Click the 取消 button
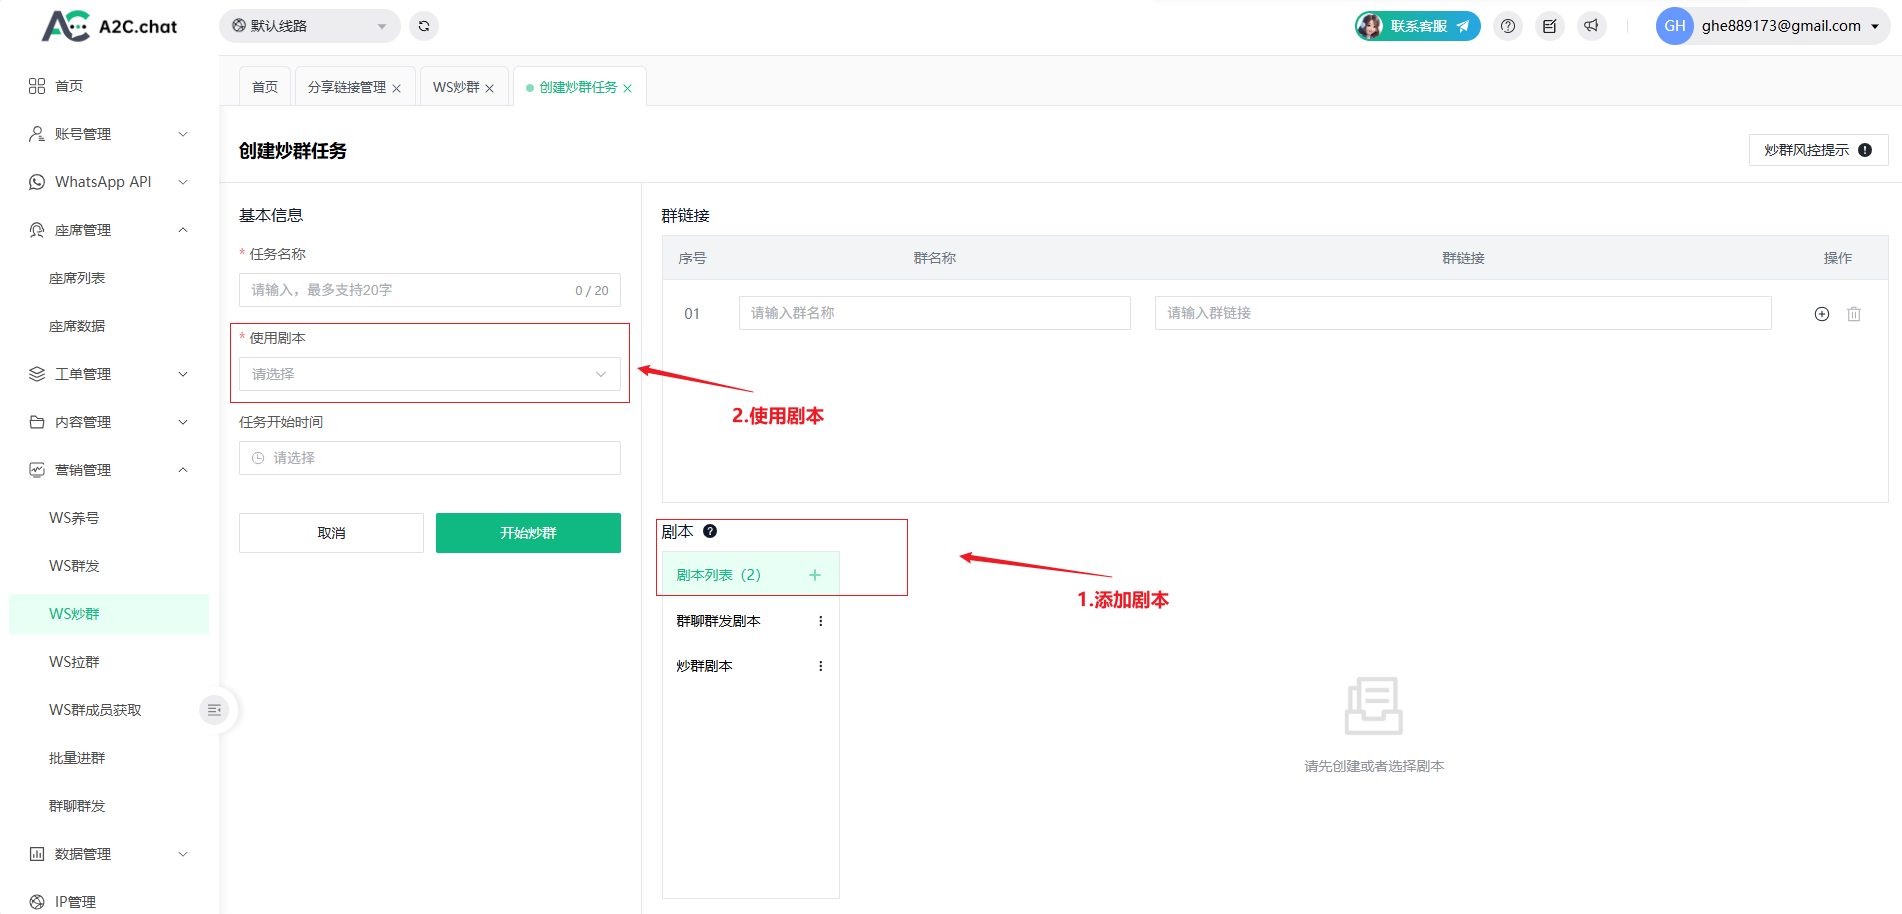 pos(331,533)
